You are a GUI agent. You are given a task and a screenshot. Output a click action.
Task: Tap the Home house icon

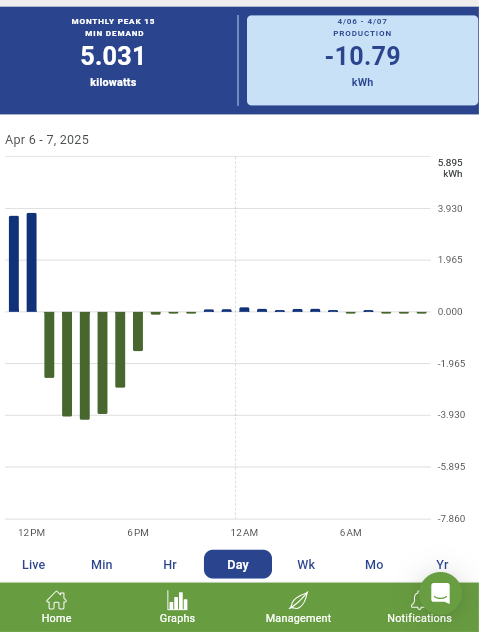pos(56,600)
